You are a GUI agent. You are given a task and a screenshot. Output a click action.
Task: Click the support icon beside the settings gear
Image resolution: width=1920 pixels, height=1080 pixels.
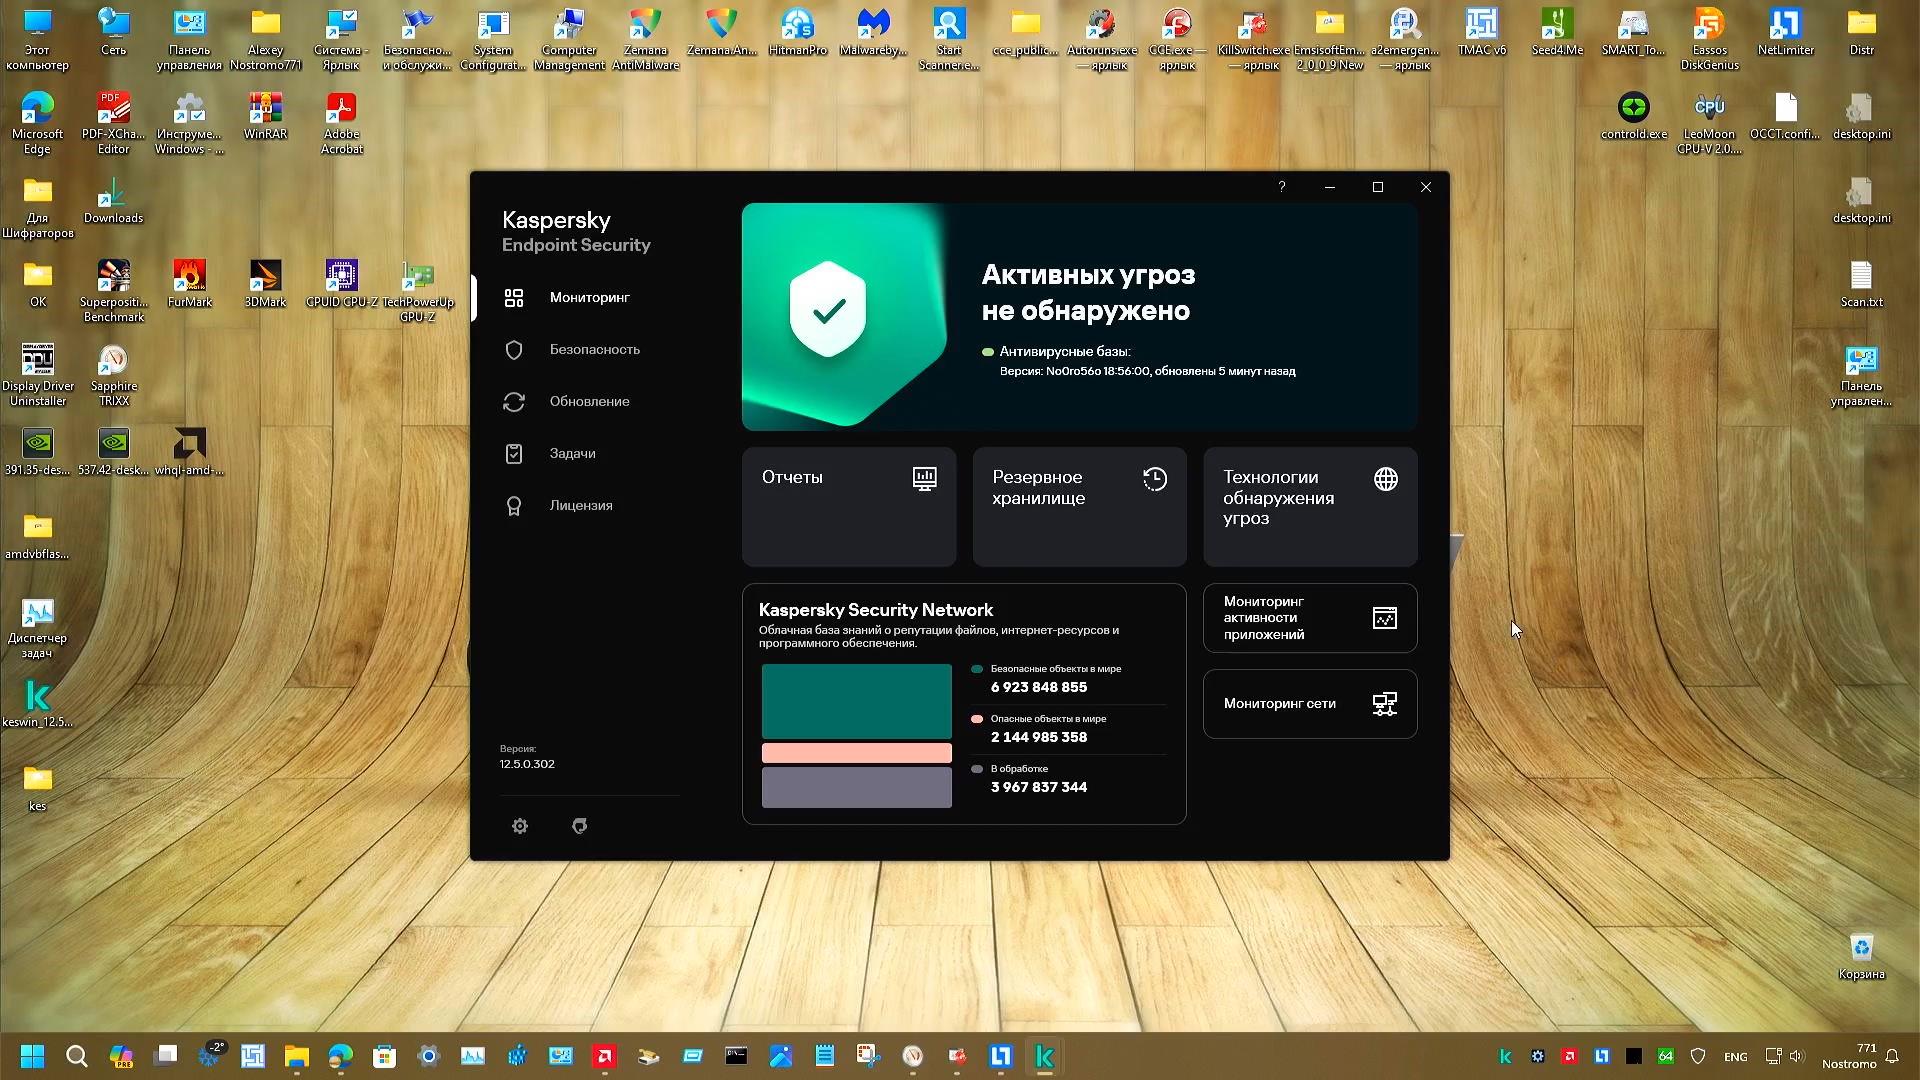579,826
